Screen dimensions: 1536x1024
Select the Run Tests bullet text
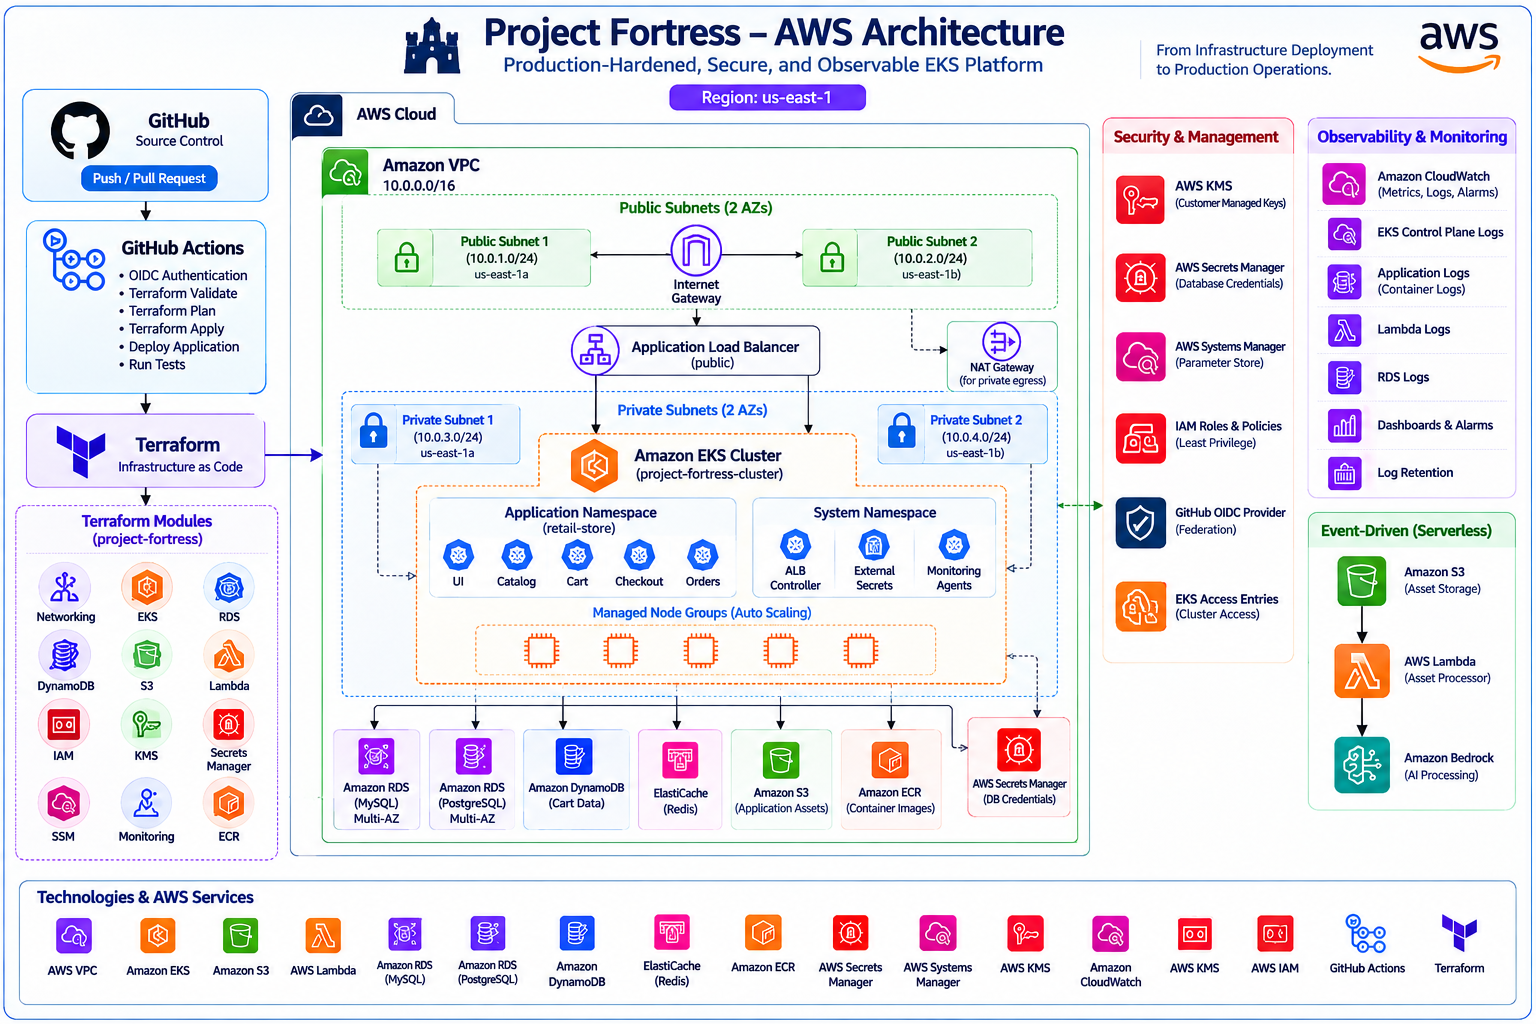[x=157, y=365]
